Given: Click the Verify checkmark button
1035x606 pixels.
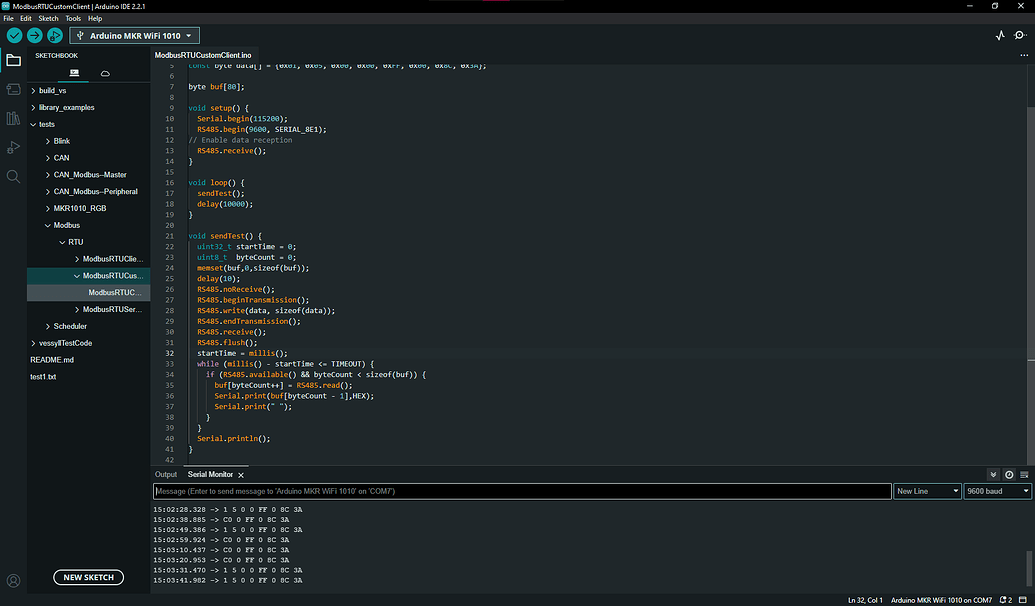Looking at the screenshot, I should tap(14, 35).
